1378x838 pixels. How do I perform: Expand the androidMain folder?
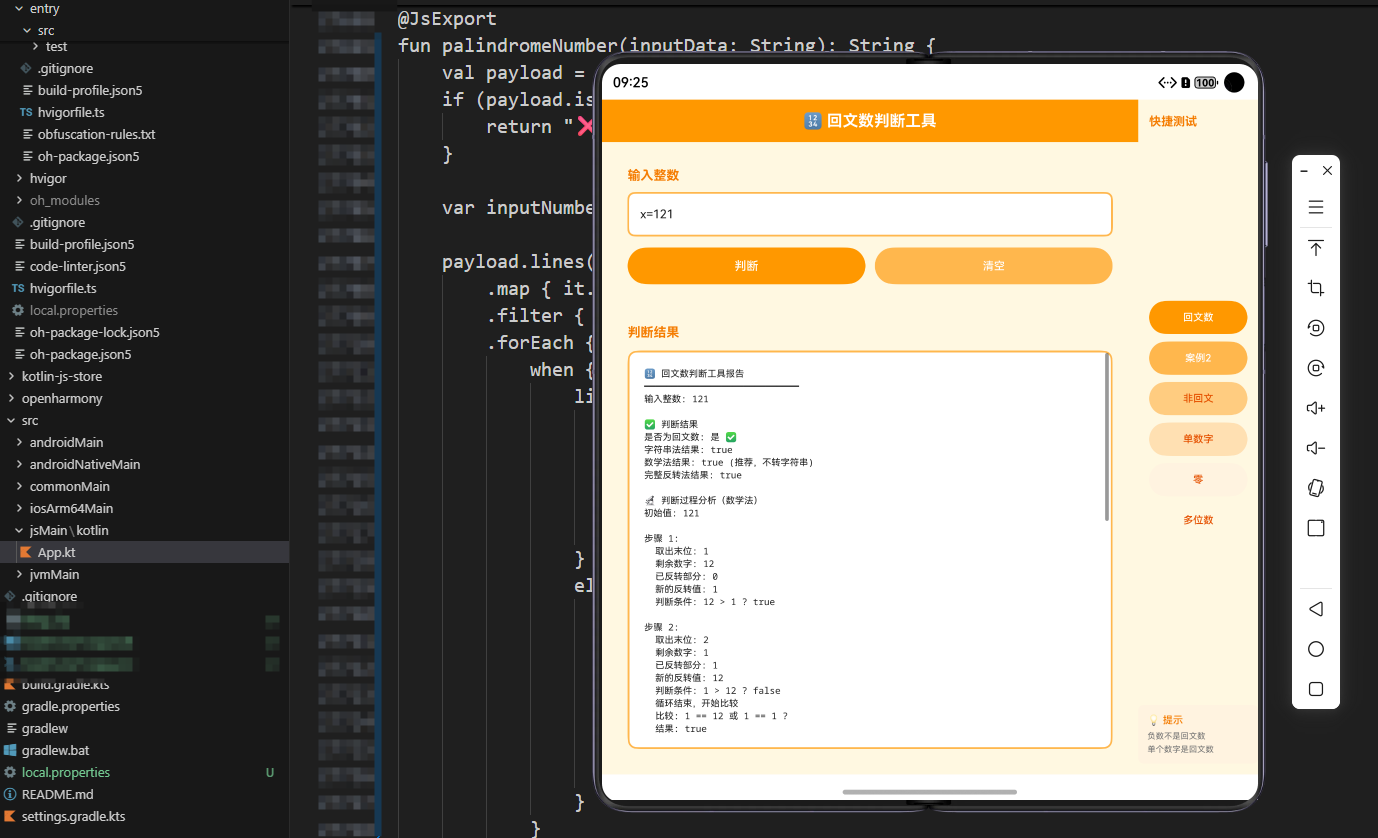click(x=20, y=442)
